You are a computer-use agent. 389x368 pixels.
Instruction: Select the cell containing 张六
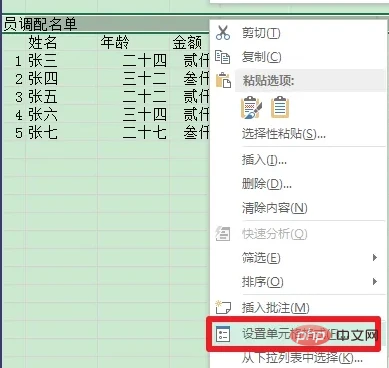[x=61, y=115]
